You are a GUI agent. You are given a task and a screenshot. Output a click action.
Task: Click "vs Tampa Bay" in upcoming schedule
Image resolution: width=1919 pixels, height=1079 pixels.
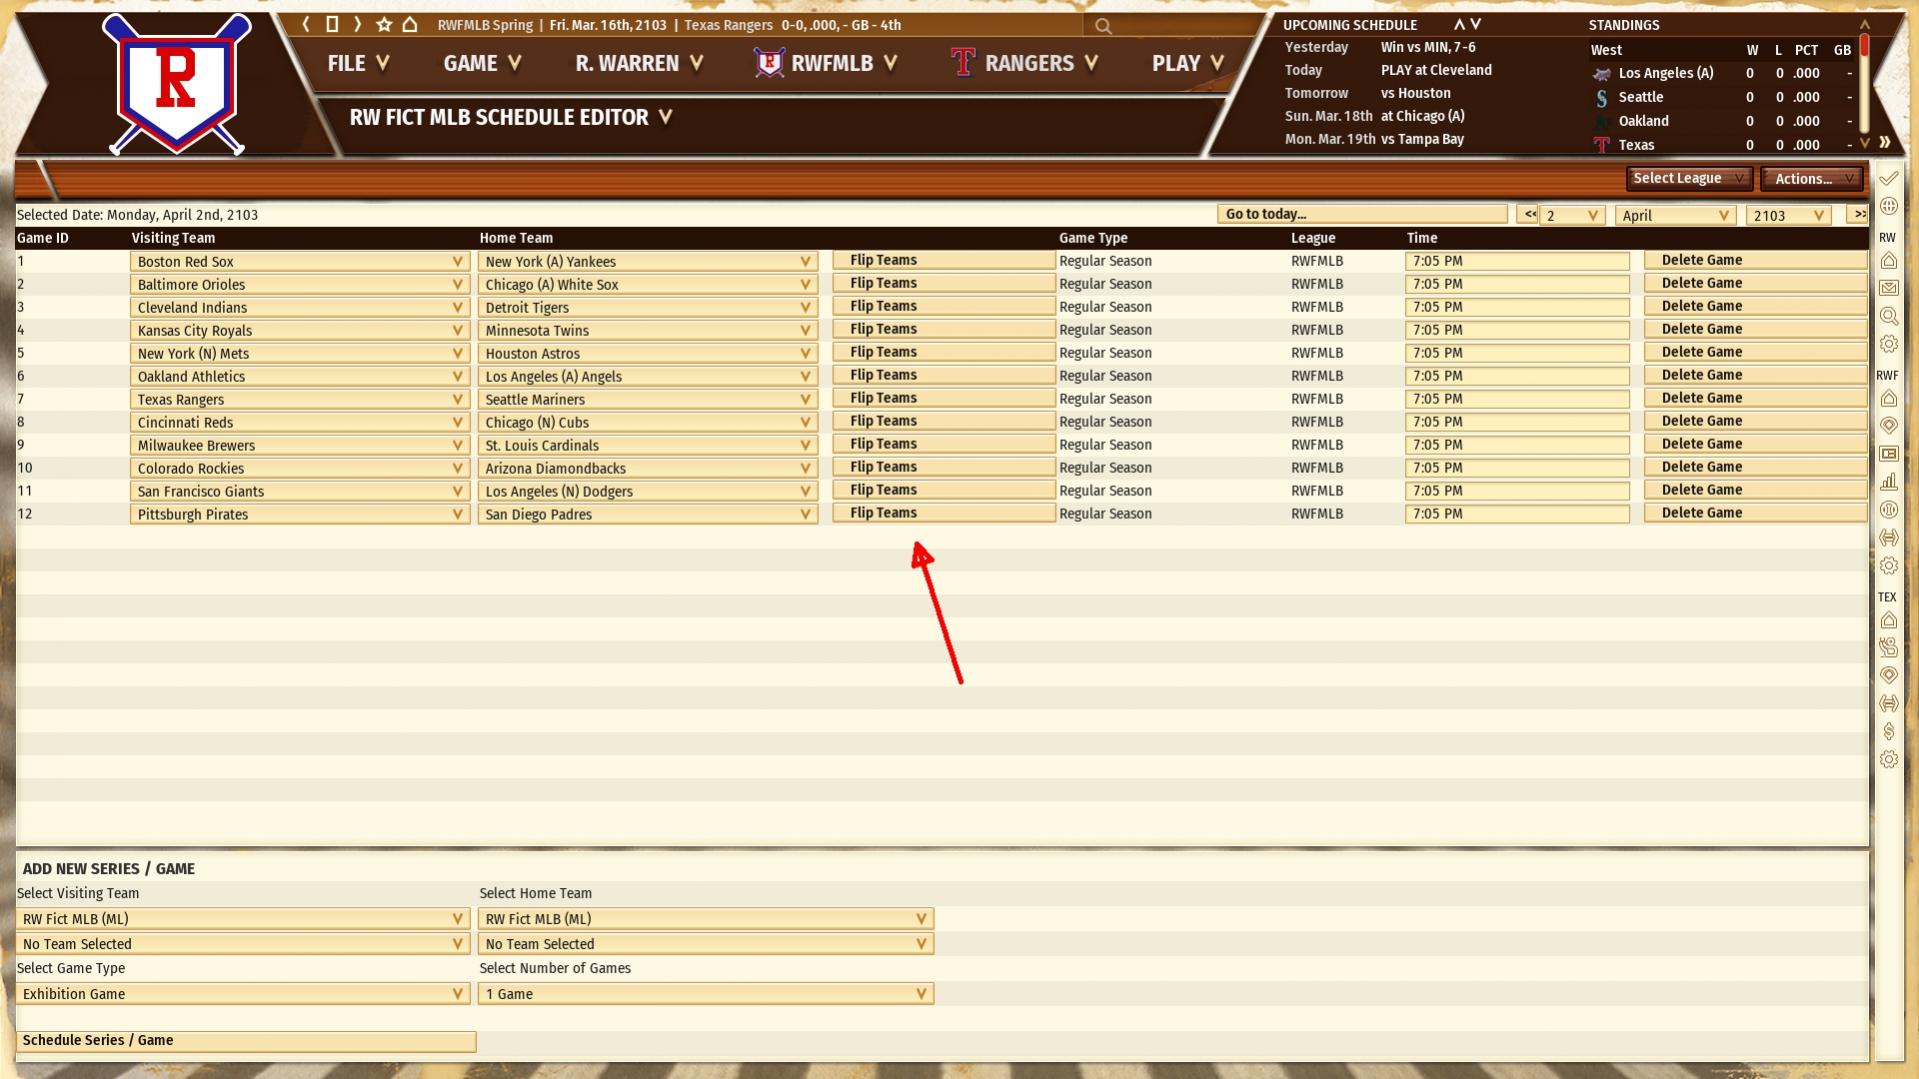pos(1422,139)
